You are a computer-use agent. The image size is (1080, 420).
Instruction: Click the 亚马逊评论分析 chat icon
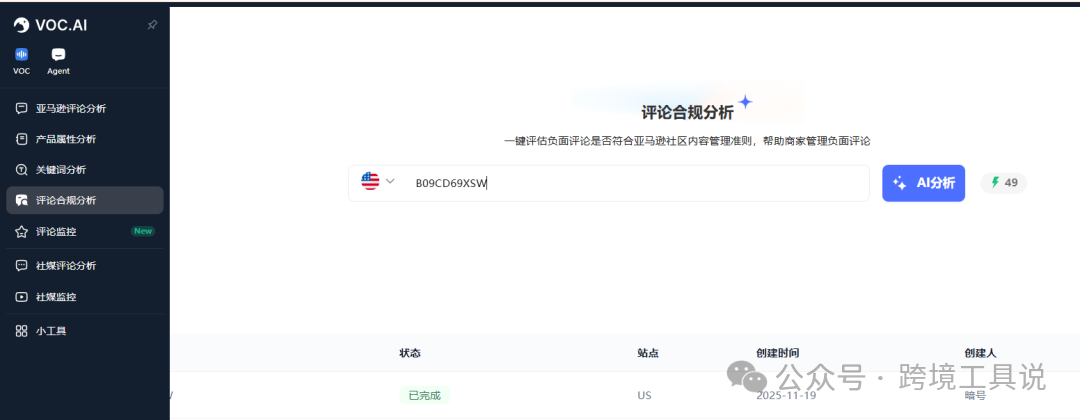(21, 108)
